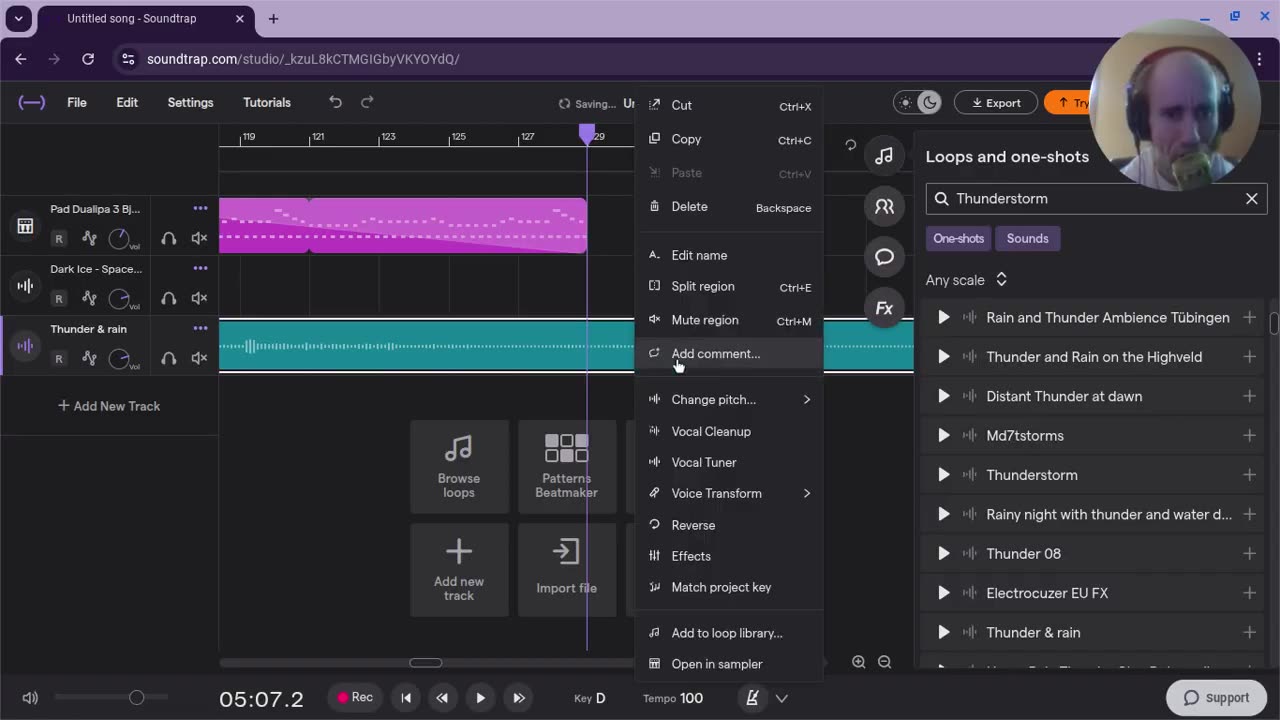Add Distant Thunder at dawn to project
Viewport: 1280px width, 720px height.
click(1249, 396)
